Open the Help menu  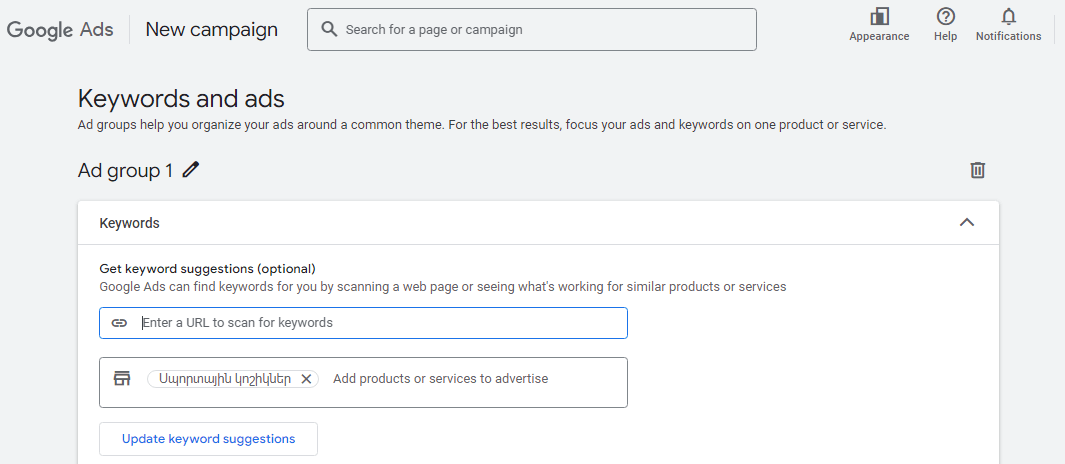coord(945,23)
